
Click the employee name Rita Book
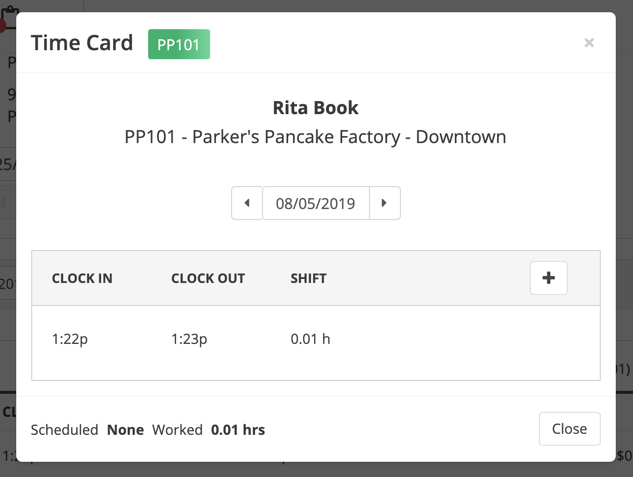click(x=316, y=107)
